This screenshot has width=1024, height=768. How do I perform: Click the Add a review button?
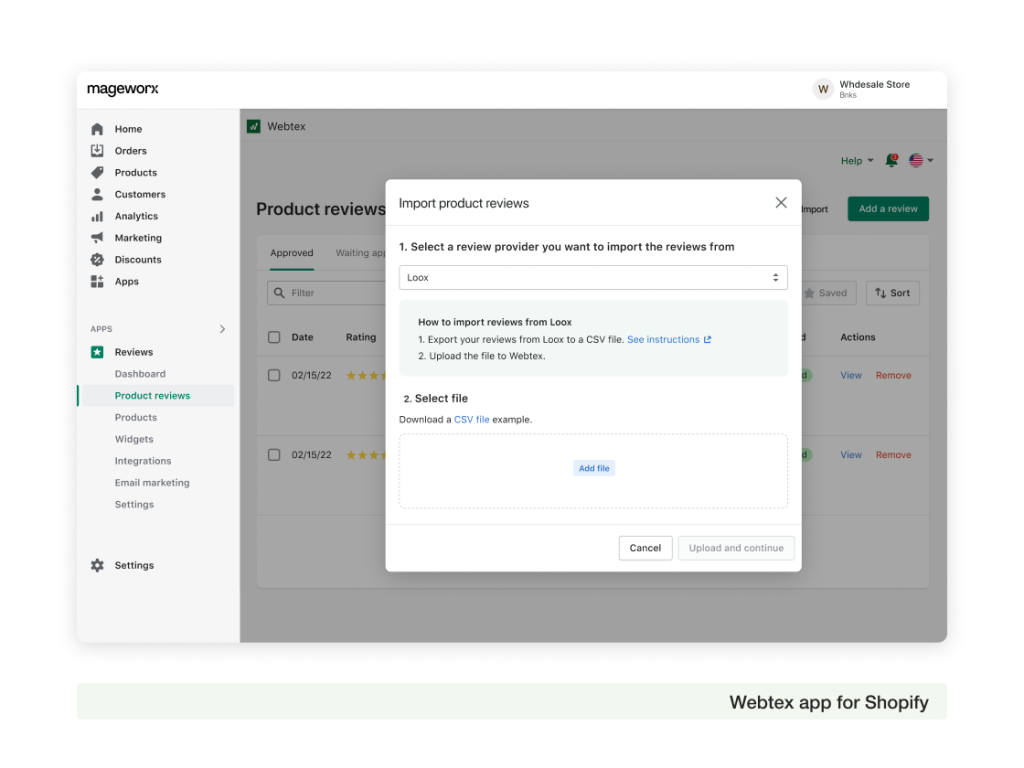tap(888, 209)
